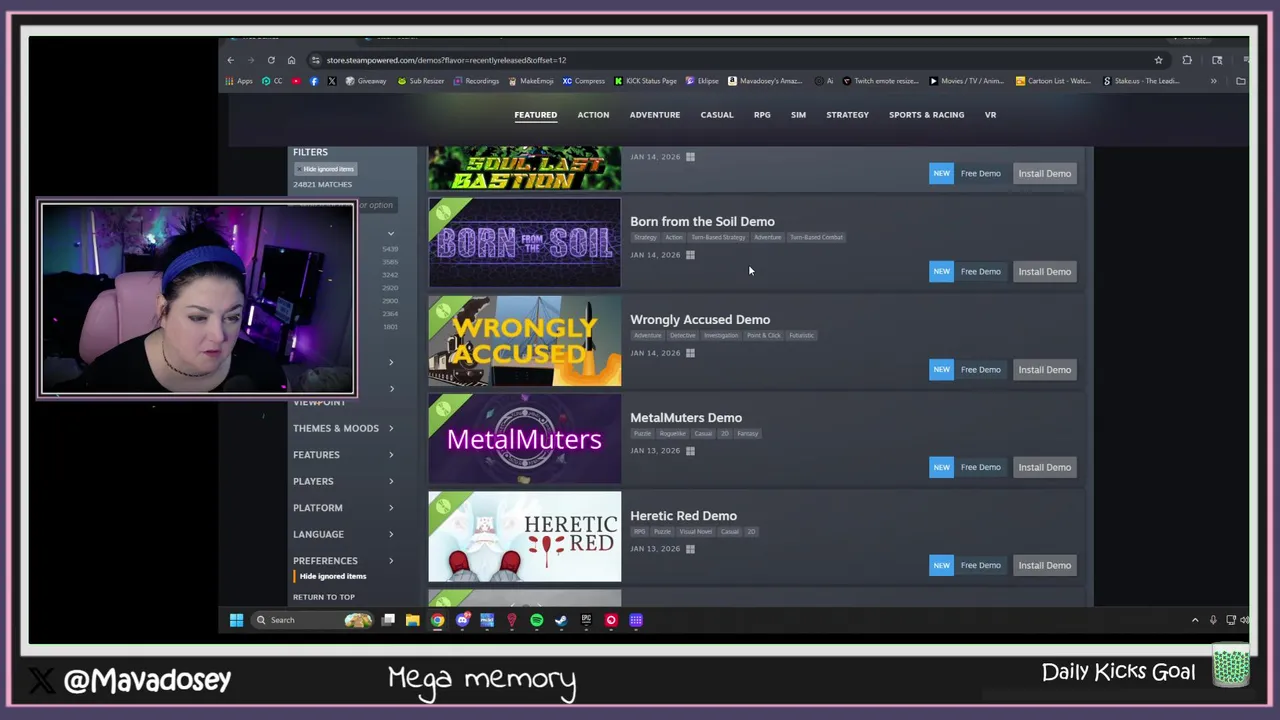The height and width of the screenshot is (720, 1280).
Task: Open the Apps bookmark shortcut
Action: coord(239,81)
